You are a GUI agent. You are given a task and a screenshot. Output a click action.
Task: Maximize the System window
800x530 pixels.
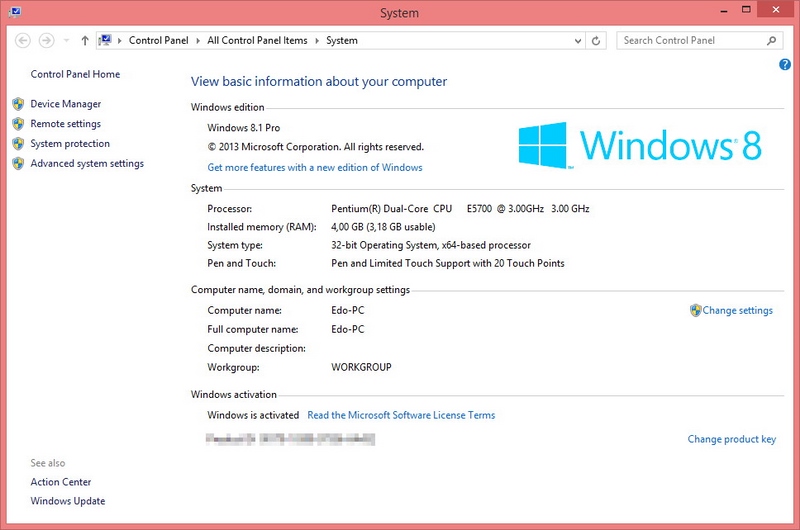[x=746, y=10]
